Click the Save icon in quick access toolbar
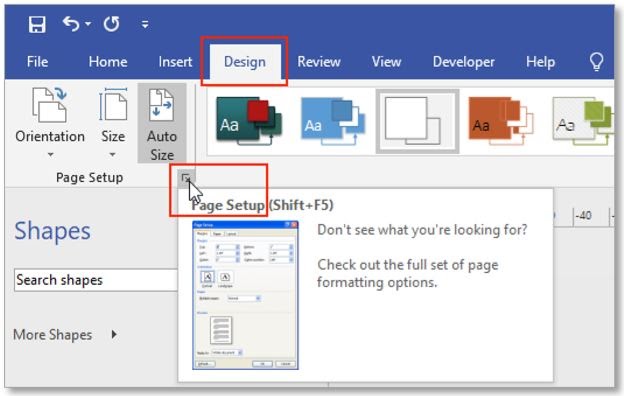Image resolution: width=624 pixels, height=396 pixels. coord(37,24)
